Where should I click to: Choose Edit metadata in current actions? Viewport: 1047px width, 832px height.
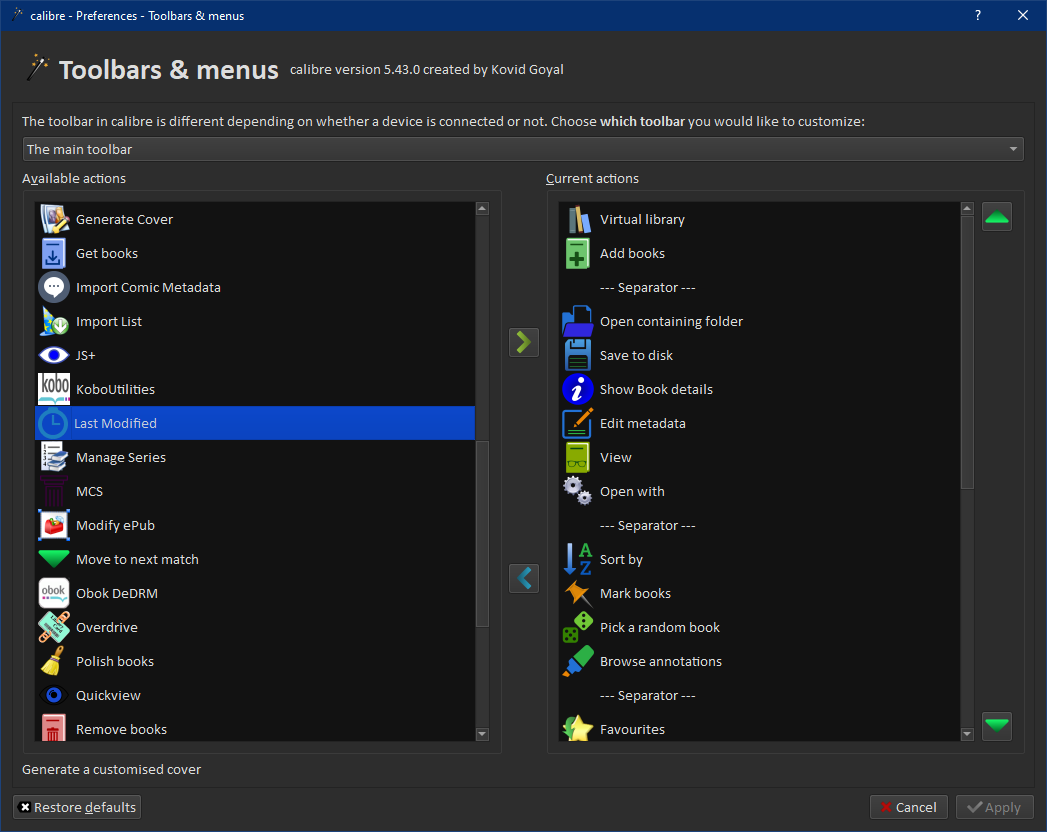[642, 423]
